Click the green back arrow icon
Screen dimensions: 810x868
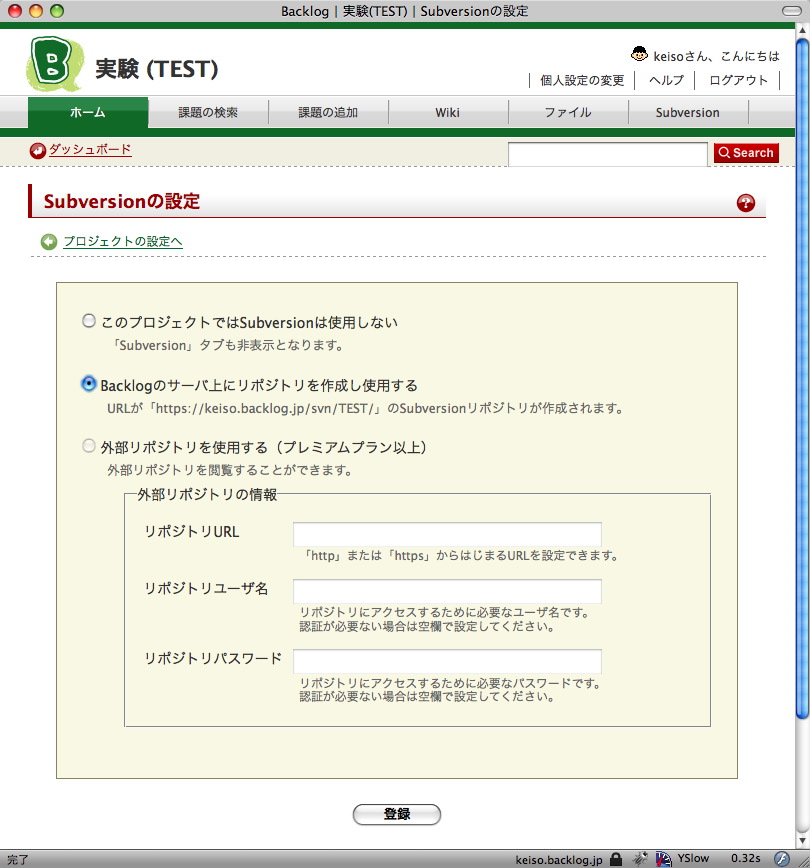click(49, 242)
